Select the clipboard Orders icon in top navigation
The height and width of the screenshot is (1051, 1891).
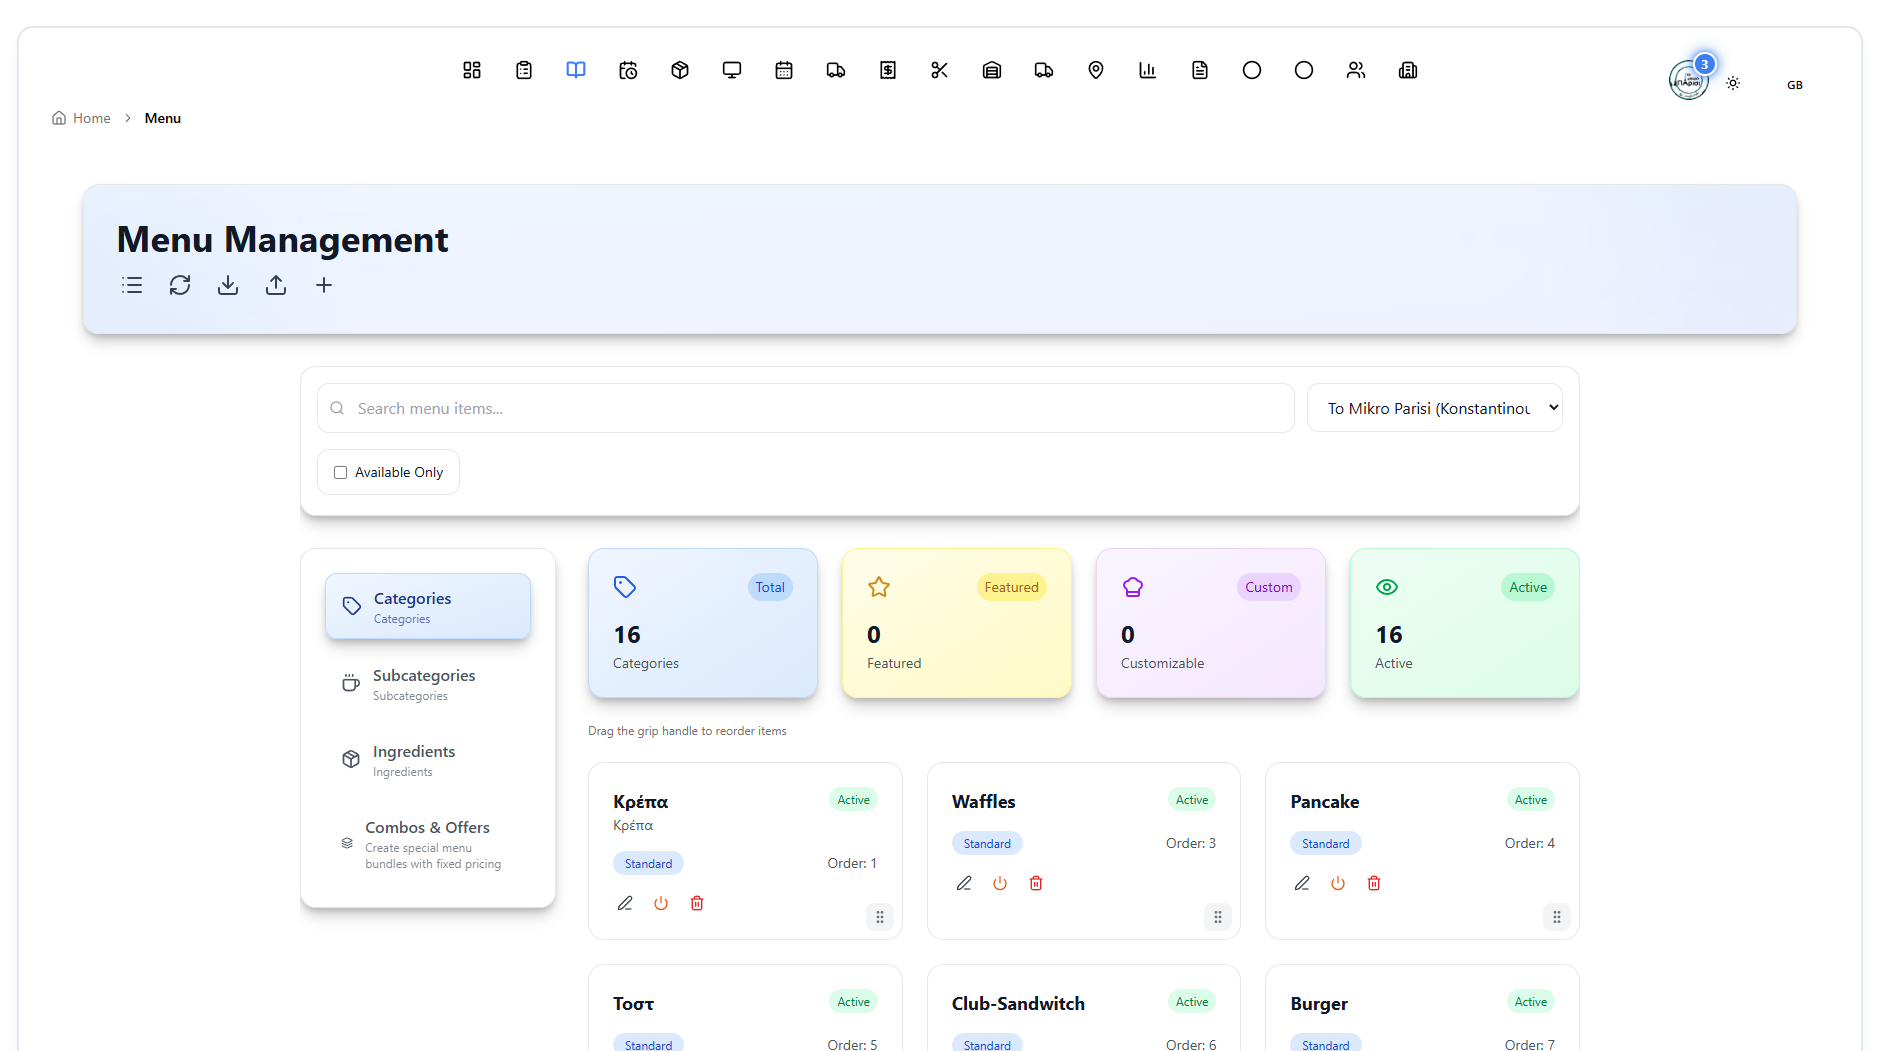(x=523, y=70)
